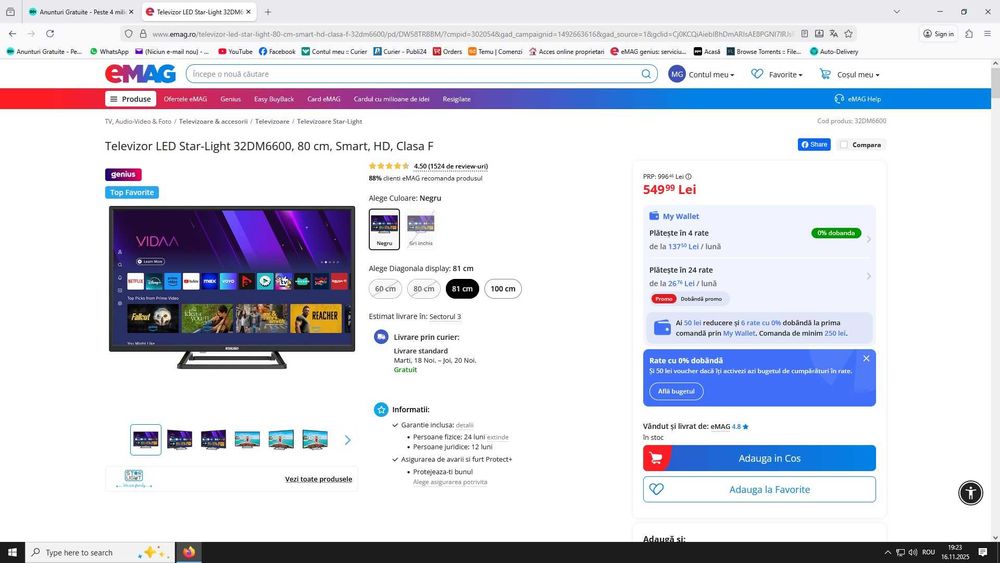This screenshot has height=563, width=1000.
Task: Select the 80 cm diagonal option
Action: point(423,289)
